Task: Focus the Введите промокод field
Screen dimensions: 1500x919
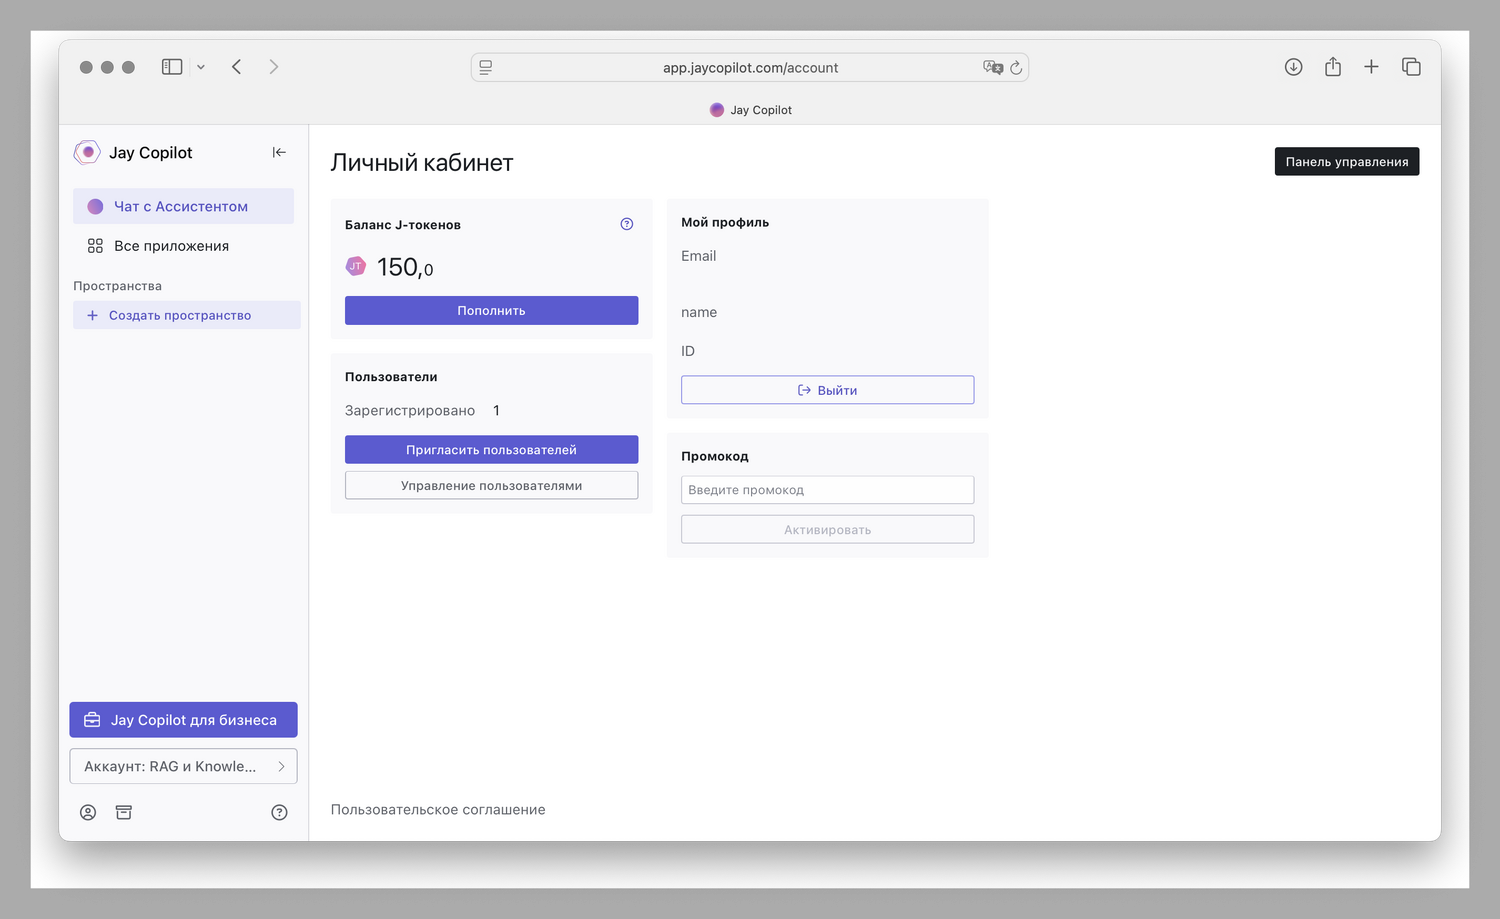Action: pyautogui.click(x=827, y=490)
